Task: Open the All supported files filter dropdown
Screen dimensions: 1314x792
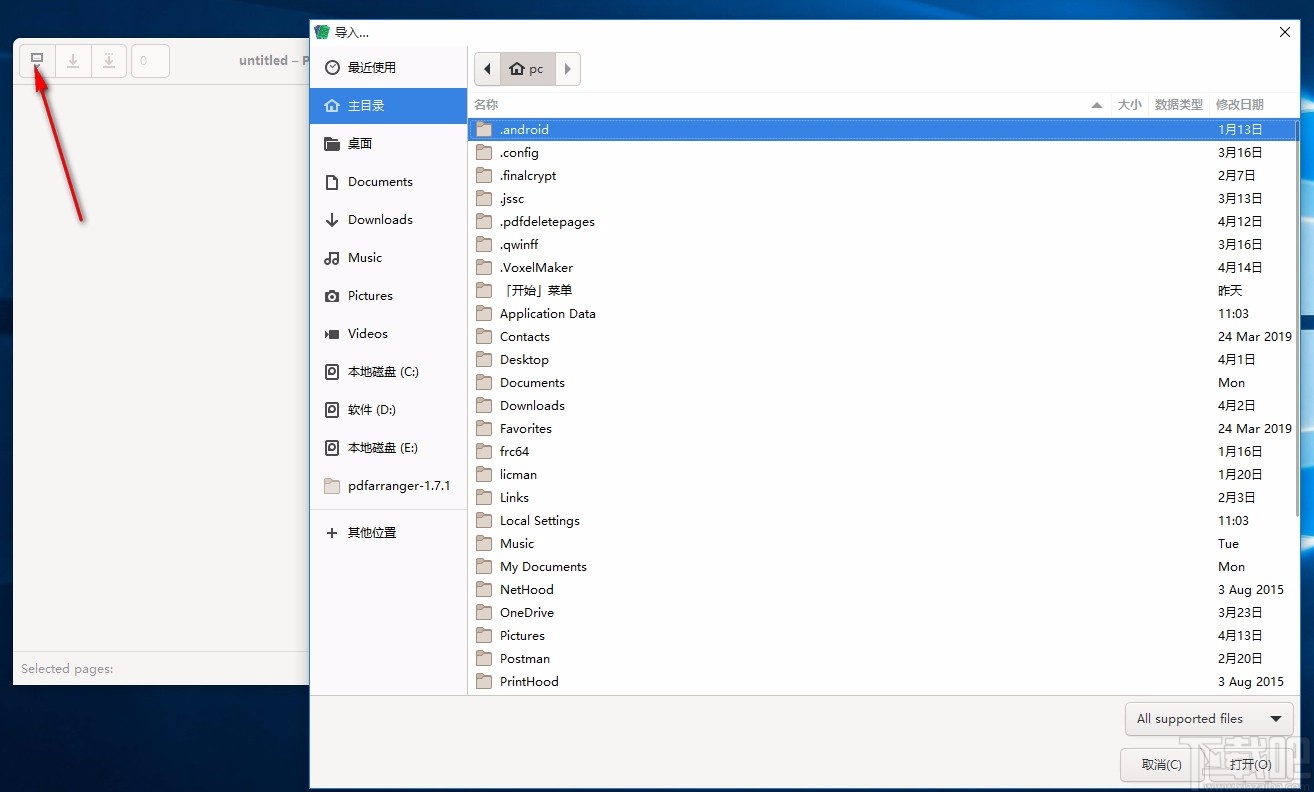Action: coord(1208,718)
